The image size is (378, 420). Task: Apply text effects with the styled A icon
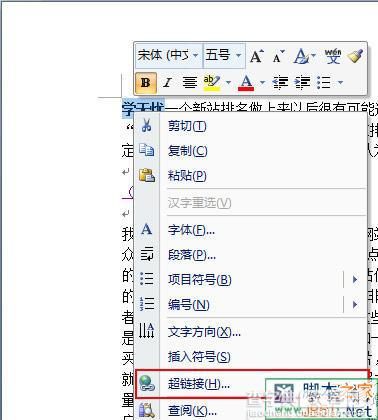(x=301, y=56)
